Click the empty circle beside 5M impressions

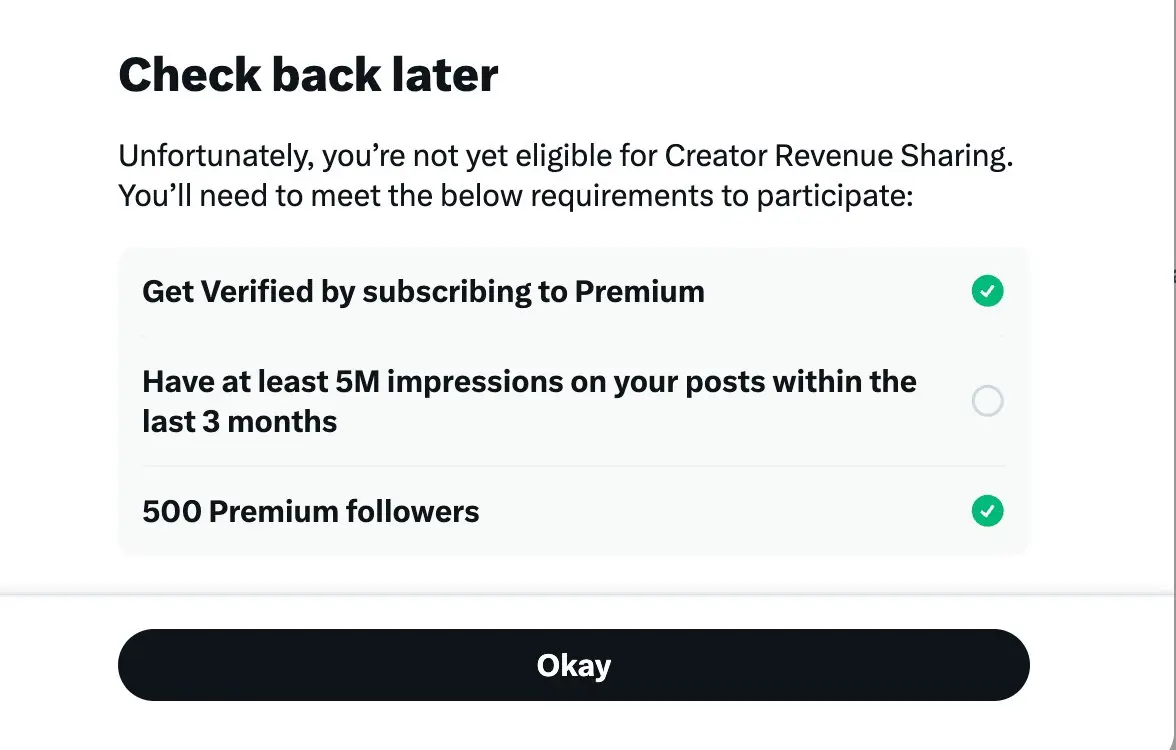coord(987,402)
